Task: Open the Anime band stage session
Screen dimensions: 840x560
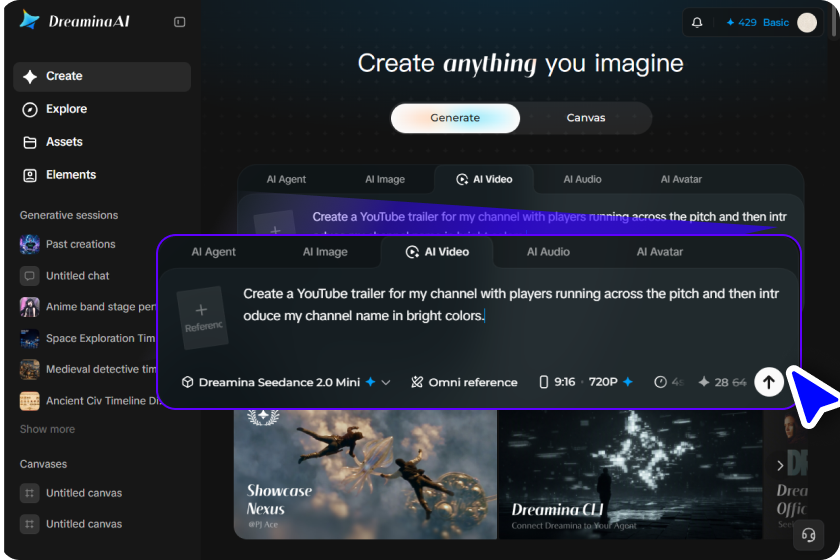Action: [x=87, y=307]
